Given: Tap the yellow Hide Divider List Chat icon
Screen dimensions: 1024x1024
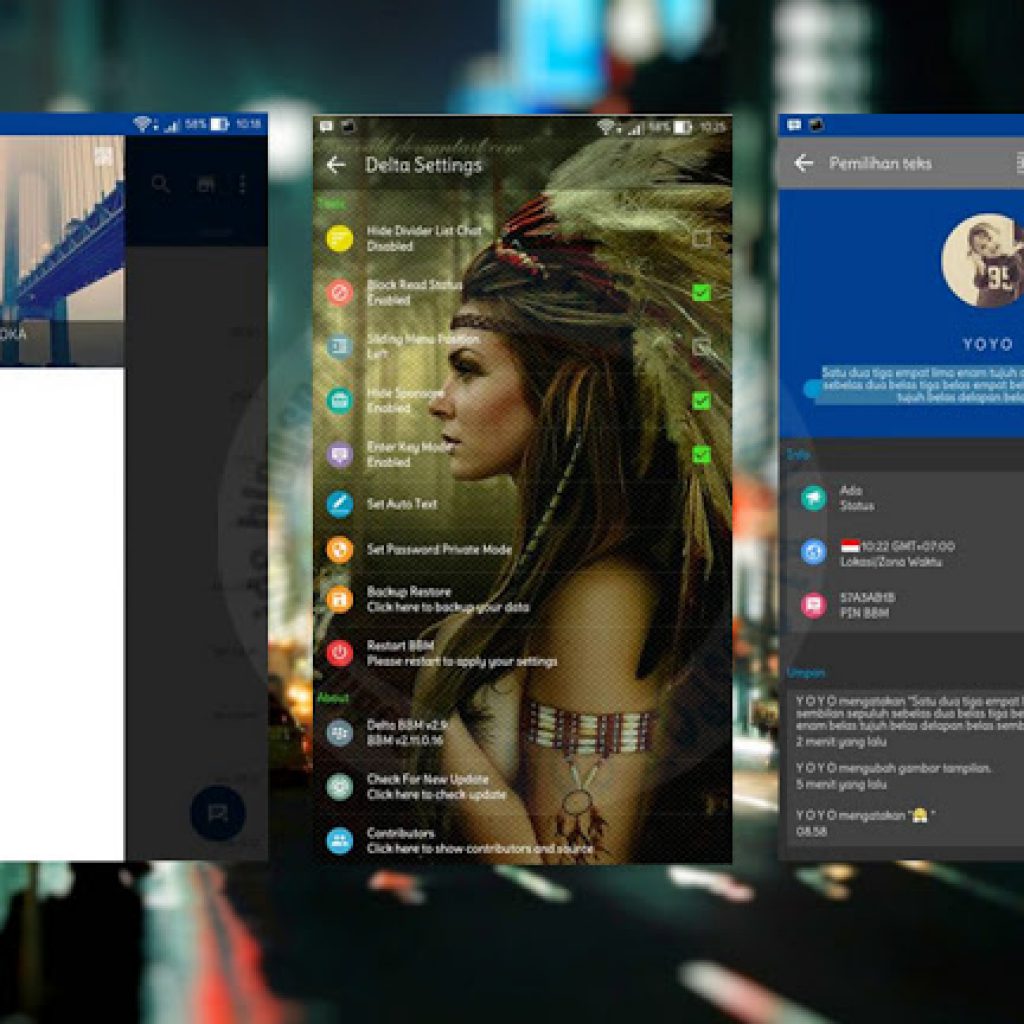Looking at the screenshot, I should tap(338, 238).
